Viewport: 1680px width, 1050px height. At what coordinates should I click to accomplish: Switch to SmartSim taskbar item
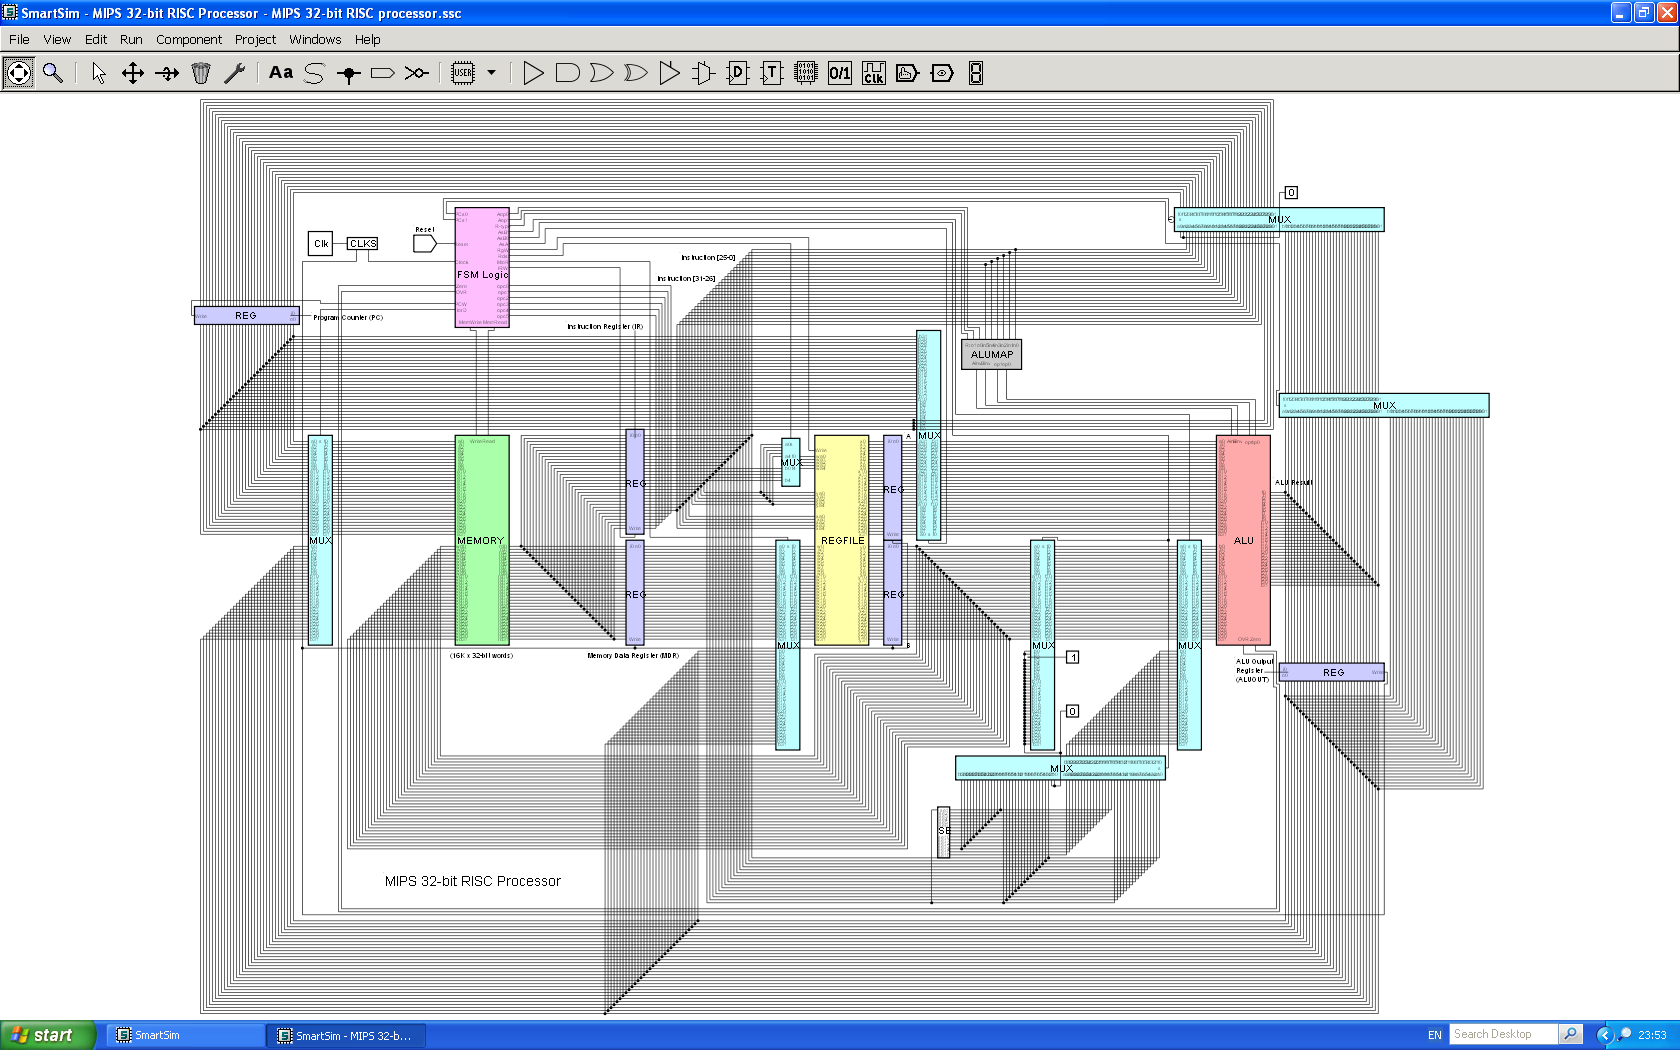pos(184,1035)
